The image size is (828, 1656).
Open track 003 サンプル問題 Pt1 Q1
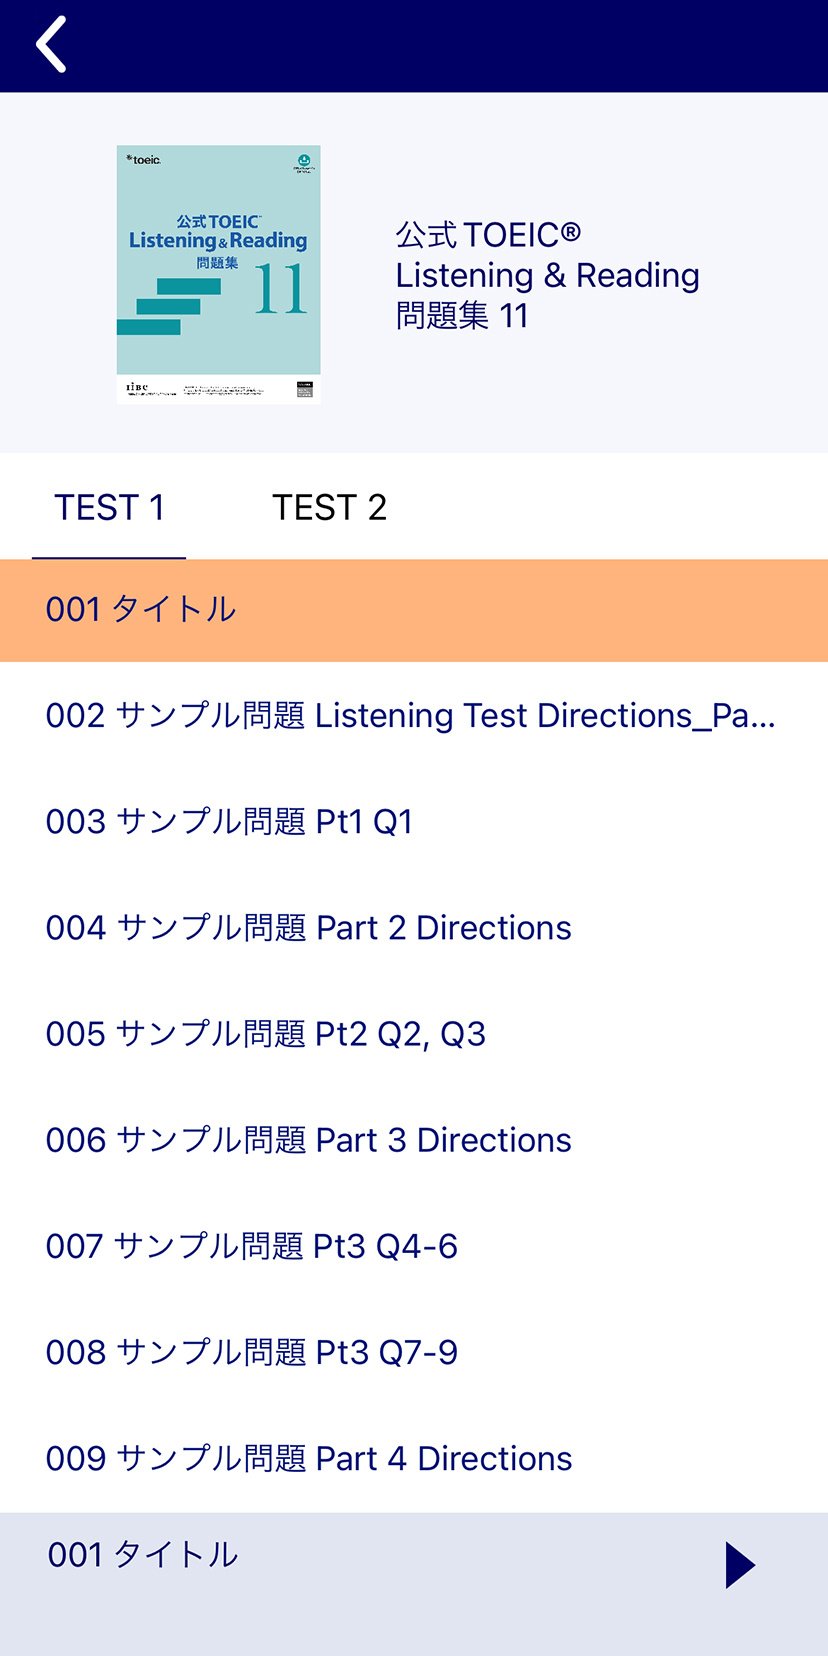pyautogui.click(x=229, y=822)
